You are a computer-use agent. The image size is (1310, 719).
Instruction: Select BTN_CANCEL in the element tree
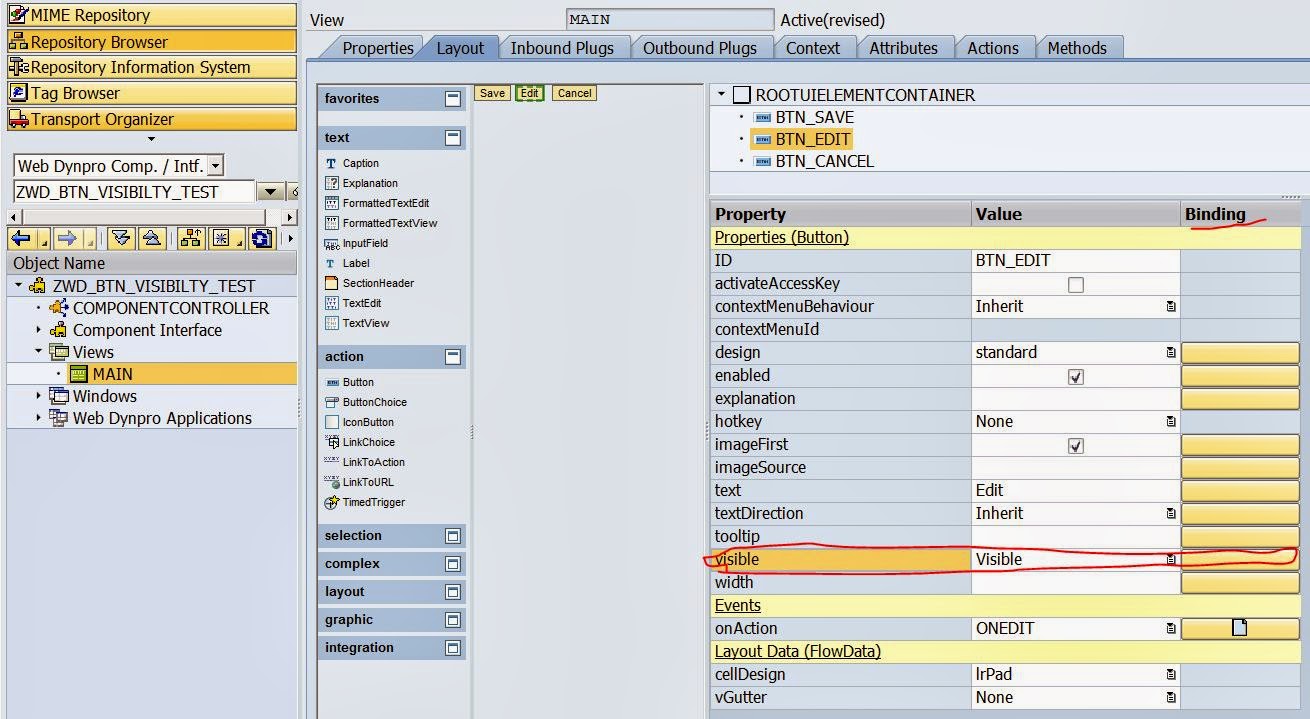(x=824, y=161)
